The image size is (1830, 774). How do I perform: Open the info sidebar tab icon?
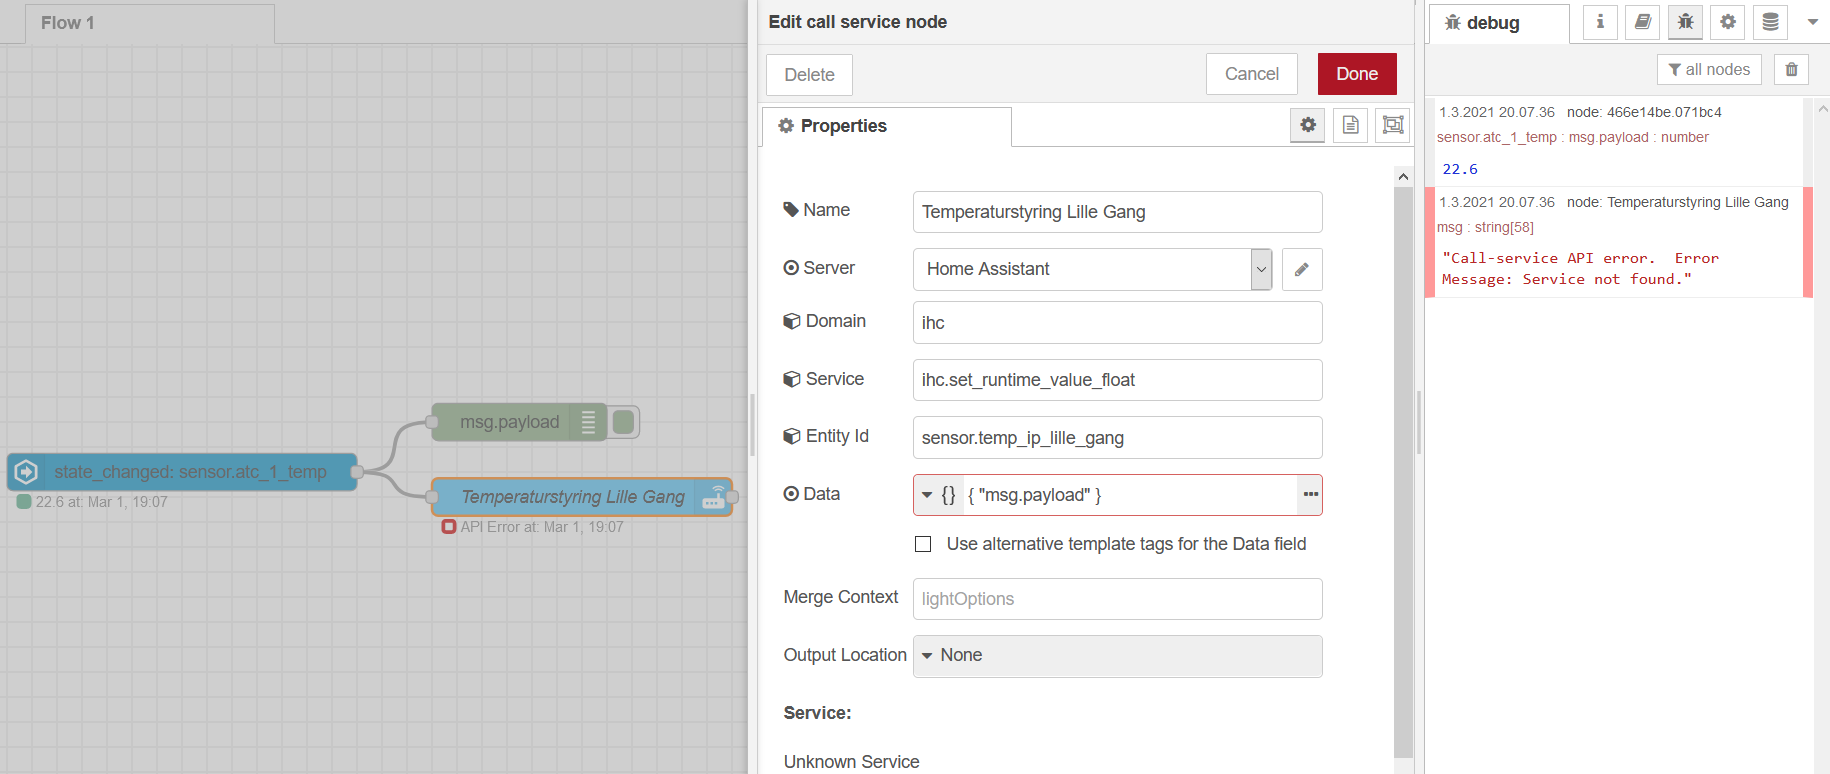[1600, 22]
